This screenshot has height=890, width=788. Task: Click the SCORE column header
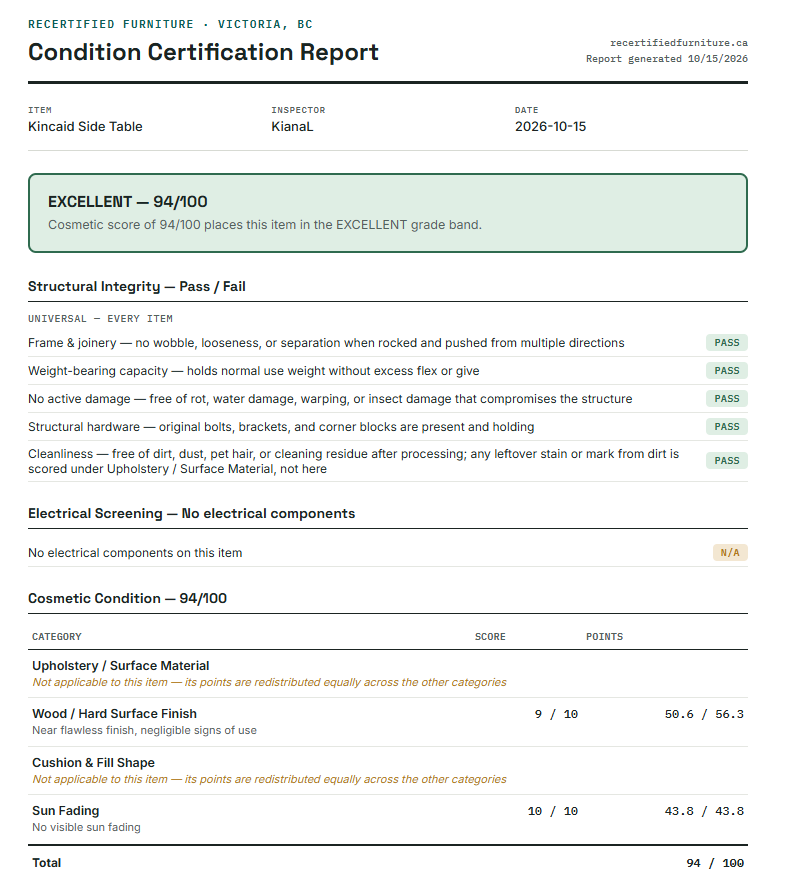click(490, 637)
